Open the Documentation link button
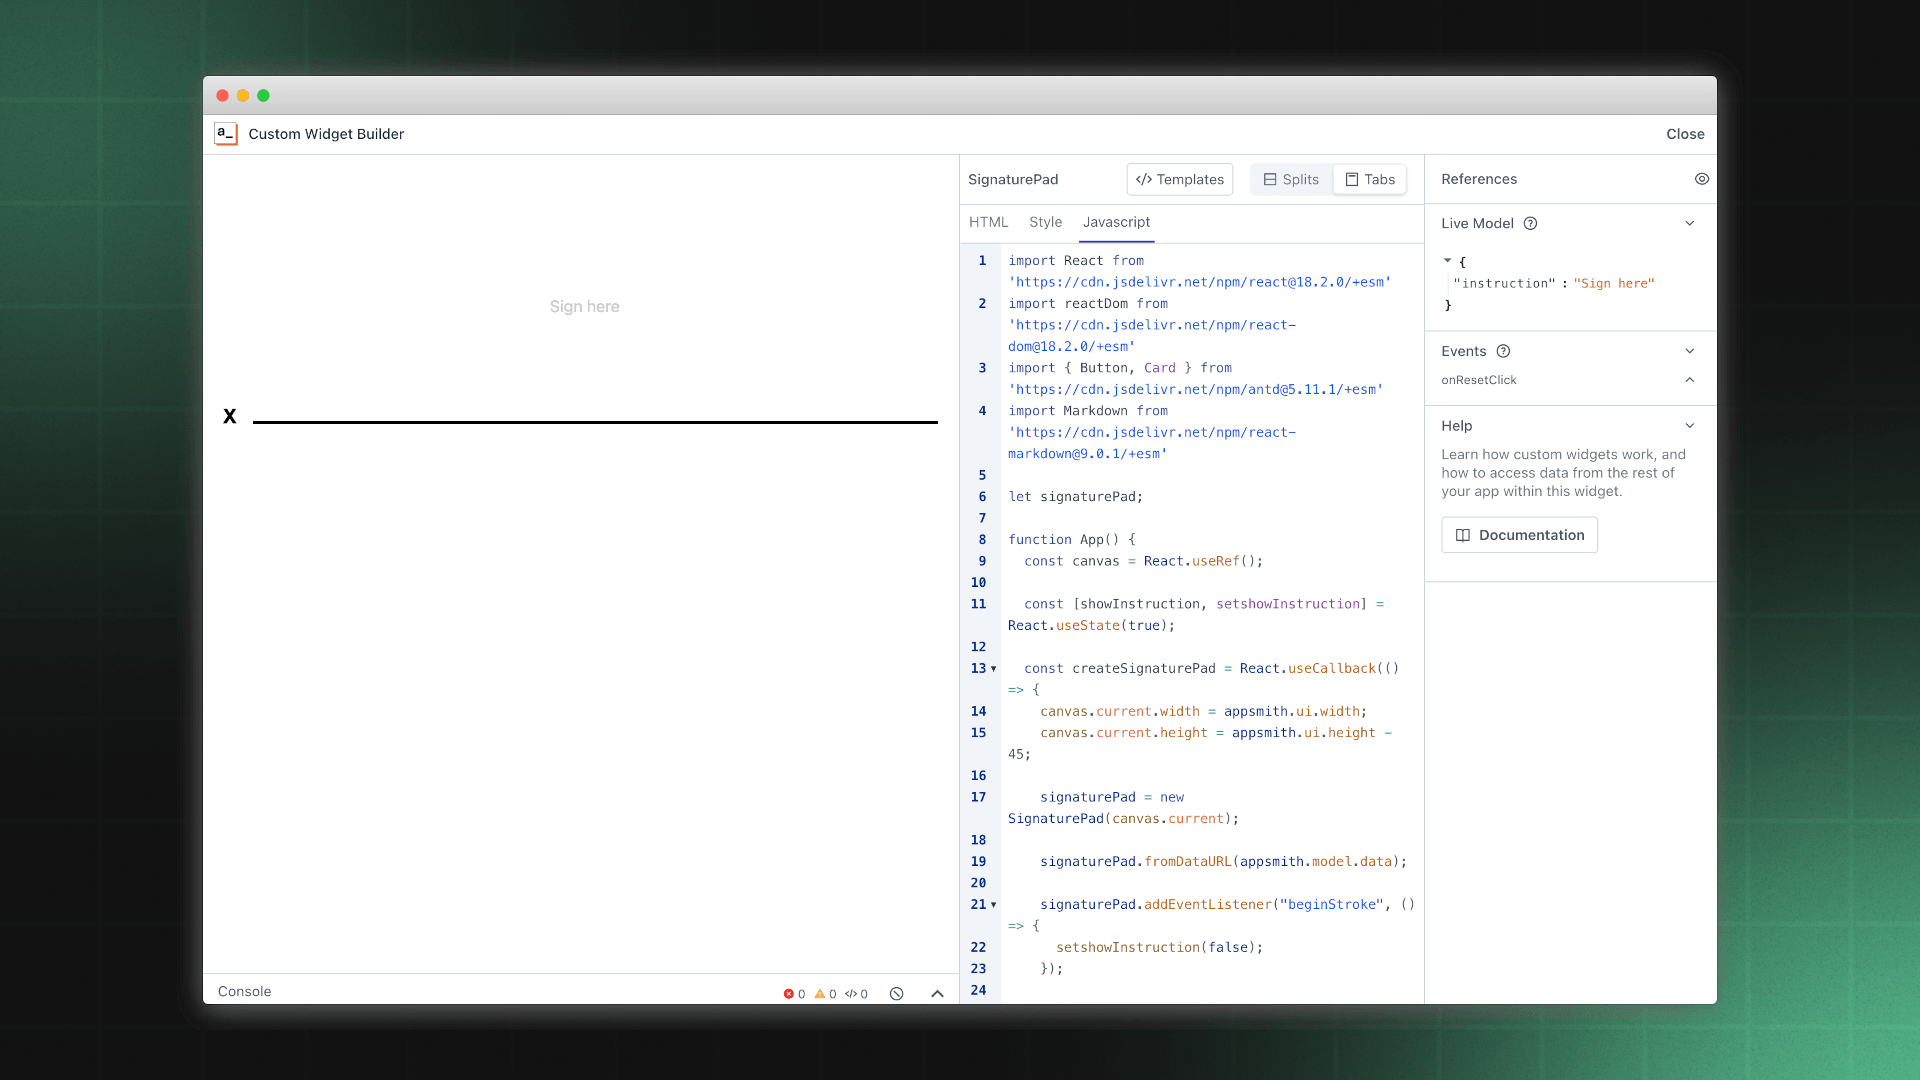 tap(1519, 535)
